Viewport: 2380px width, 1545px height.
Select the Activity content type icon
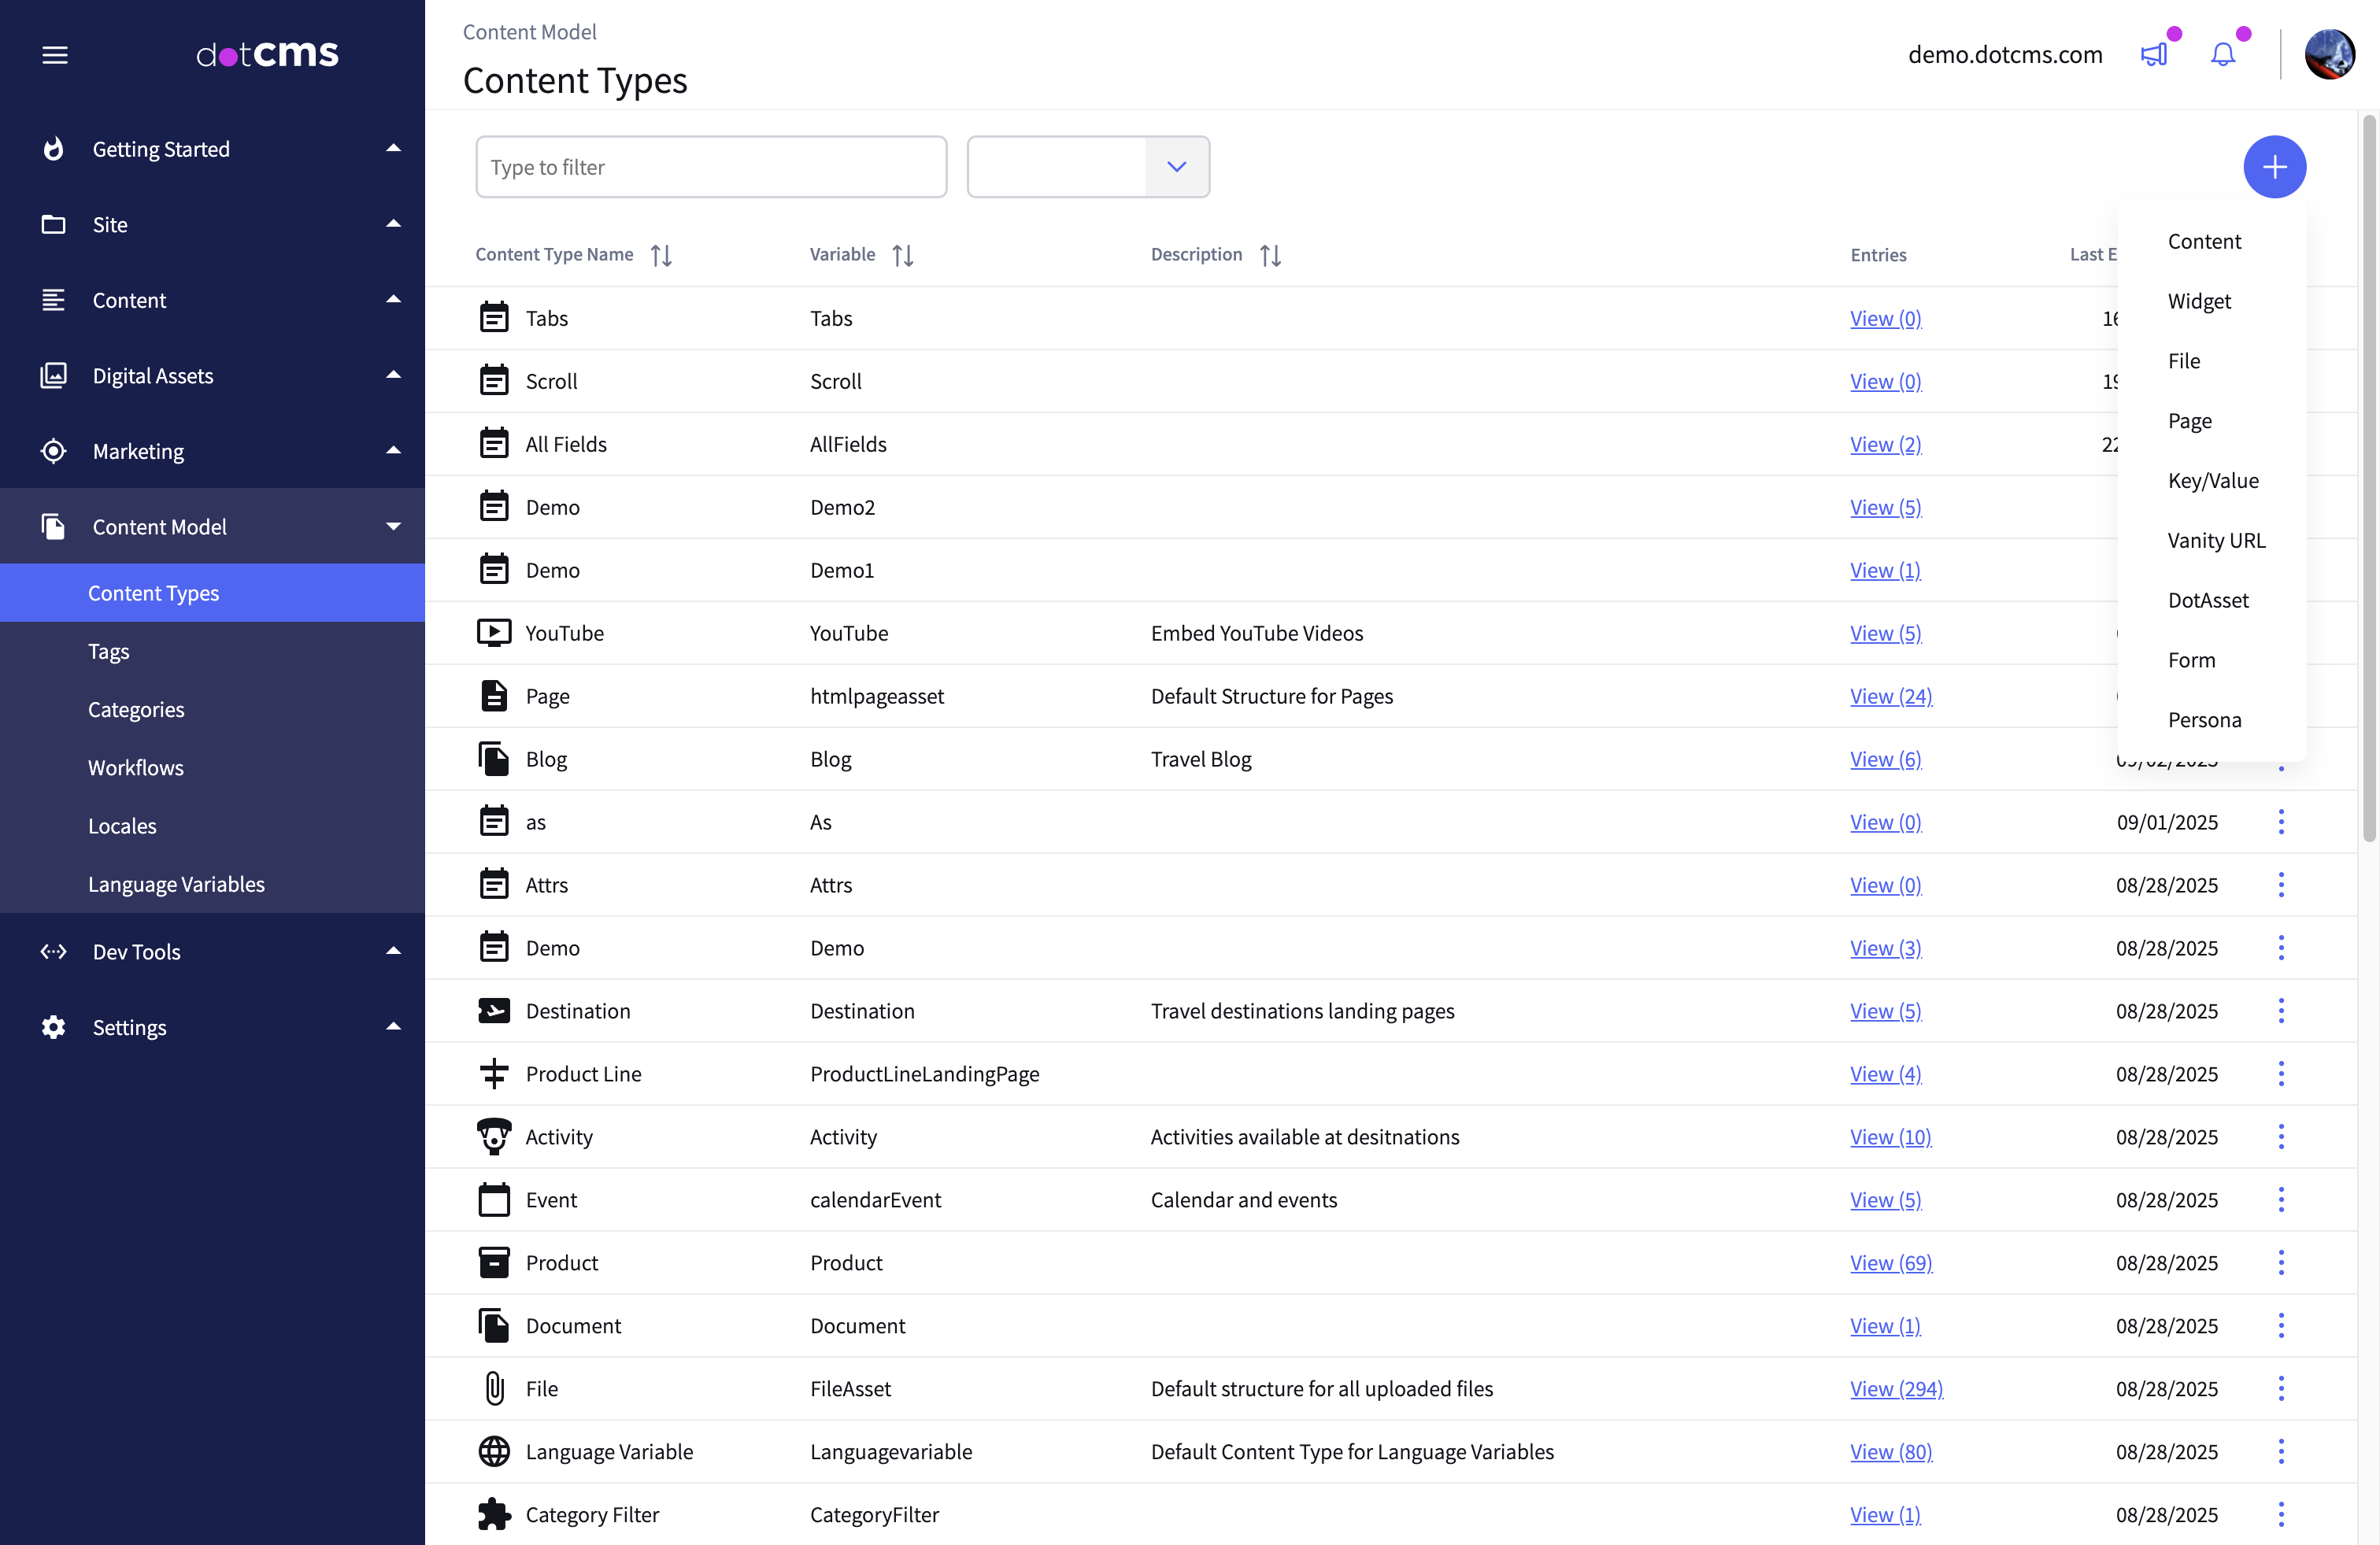click(494, 1137)
